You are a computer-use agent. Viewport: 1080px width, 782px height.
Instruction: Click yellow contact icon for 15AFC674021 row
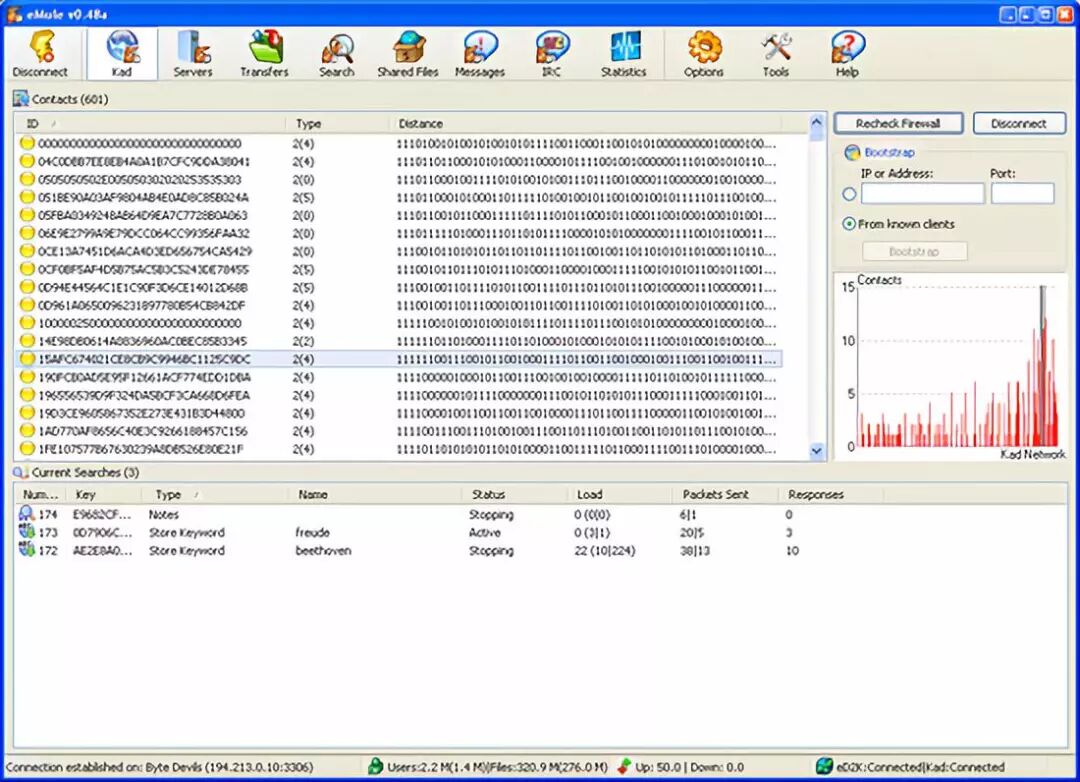27,359
